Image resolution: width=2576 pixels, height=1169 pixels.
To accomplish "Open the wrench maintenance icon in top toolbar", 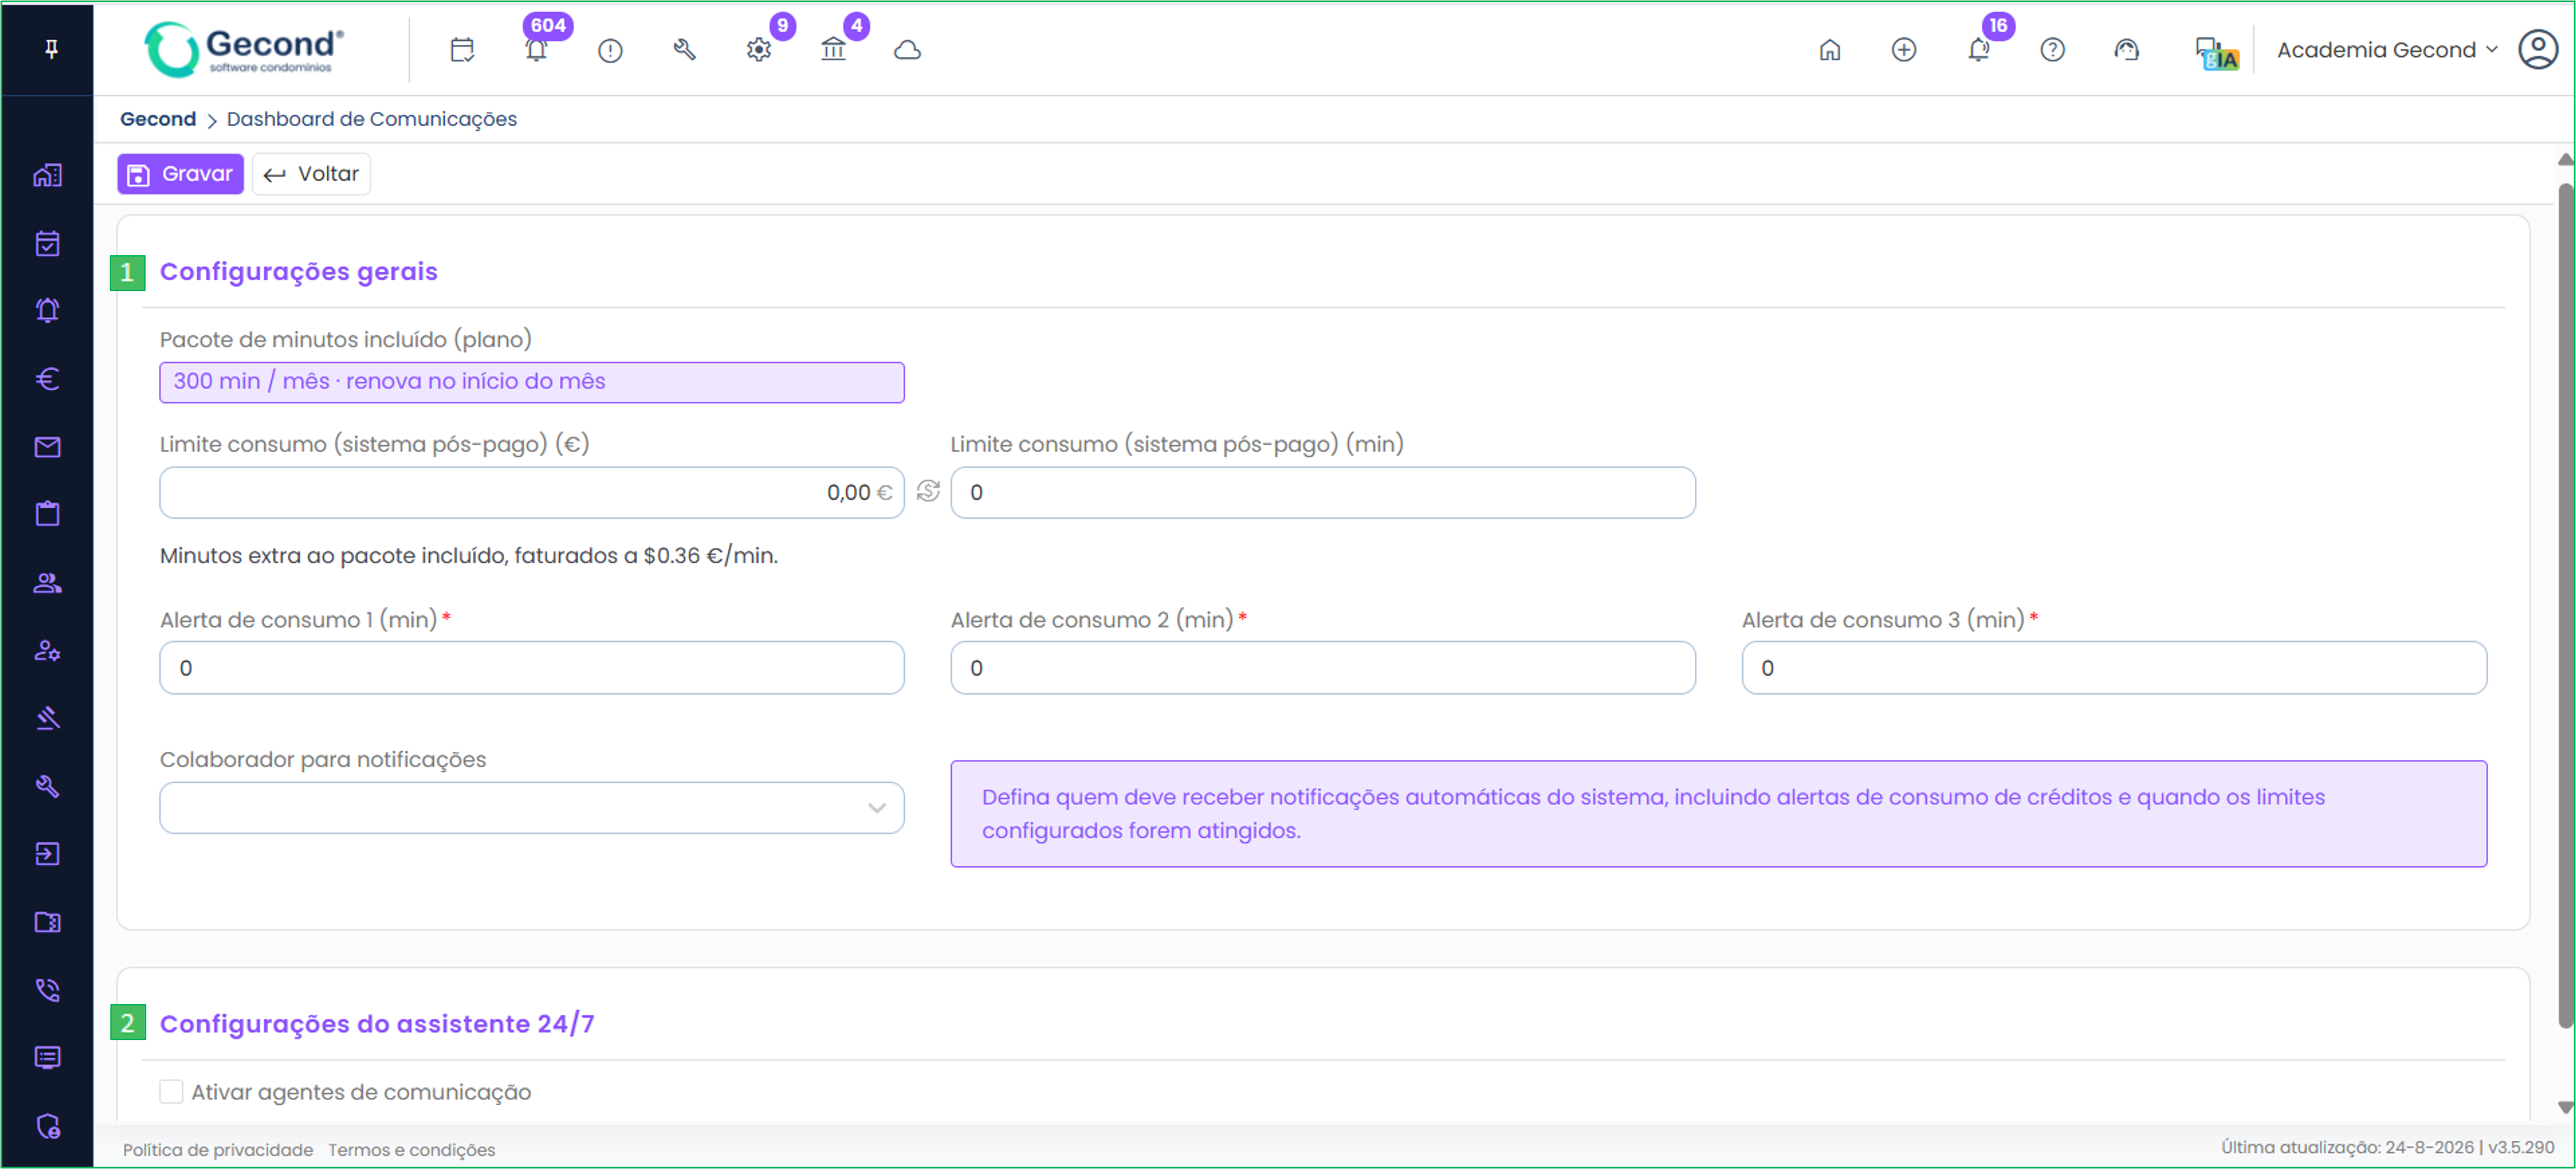I will (684, 50).
